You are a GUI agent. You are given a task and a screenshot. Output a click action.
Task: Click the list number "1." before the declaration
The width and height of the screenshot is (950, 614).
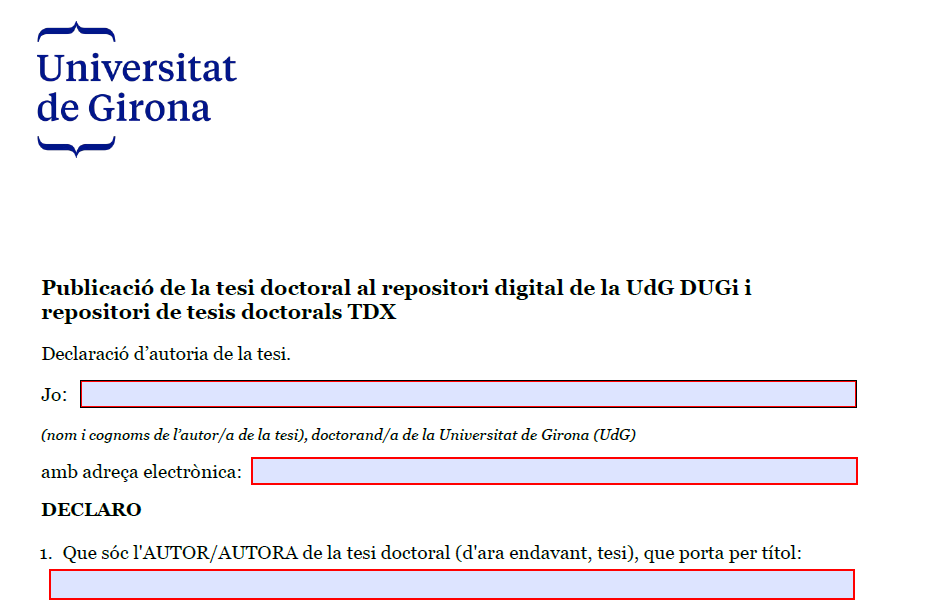(x=46, y=553)
